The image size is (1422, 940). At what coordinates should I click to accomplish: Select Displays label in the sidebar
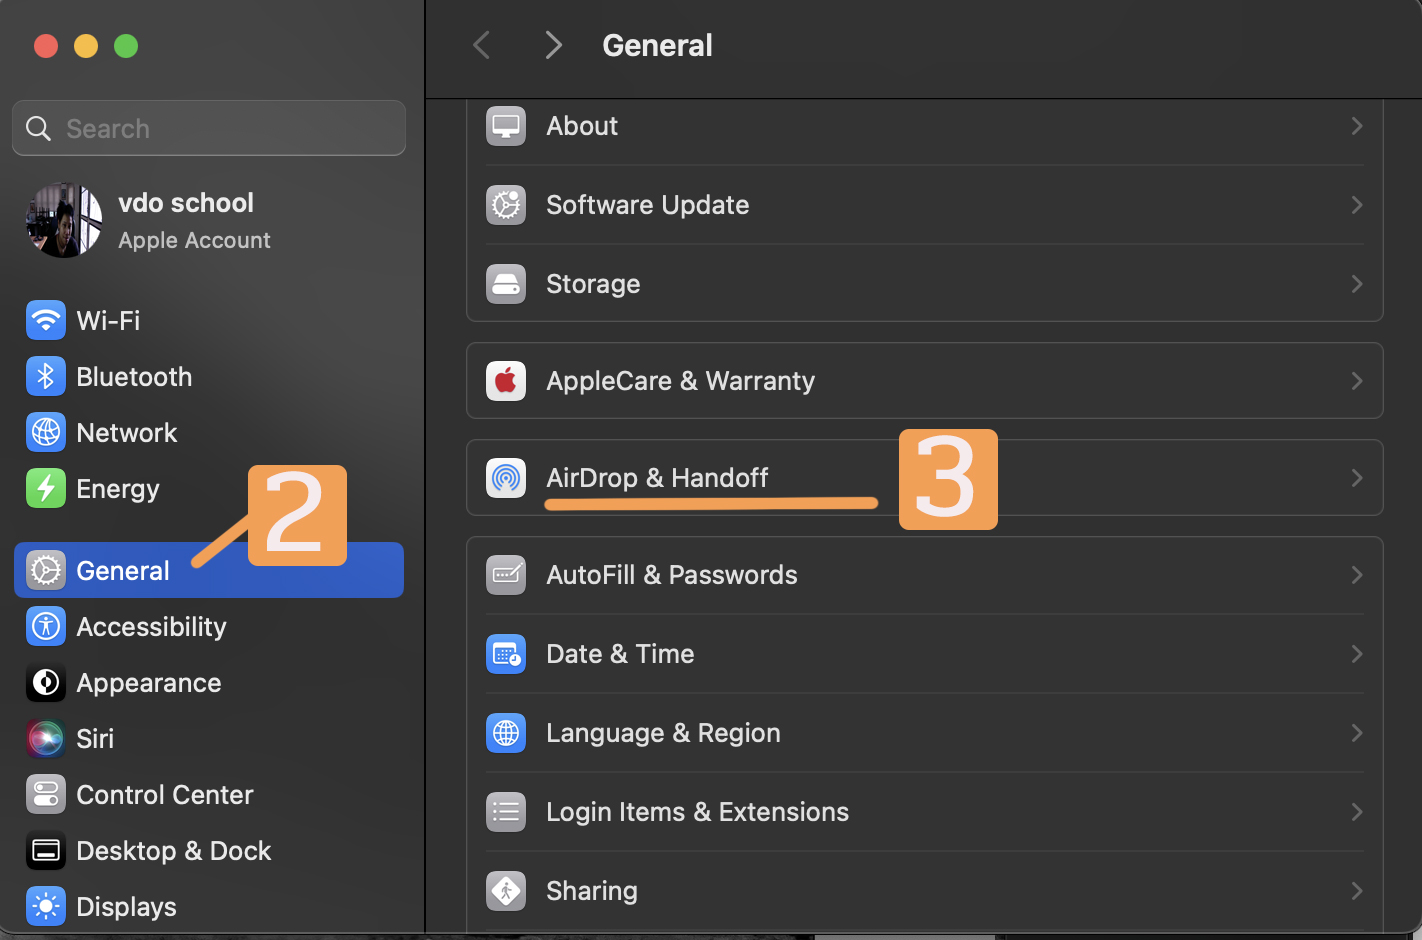coord(126,907)
